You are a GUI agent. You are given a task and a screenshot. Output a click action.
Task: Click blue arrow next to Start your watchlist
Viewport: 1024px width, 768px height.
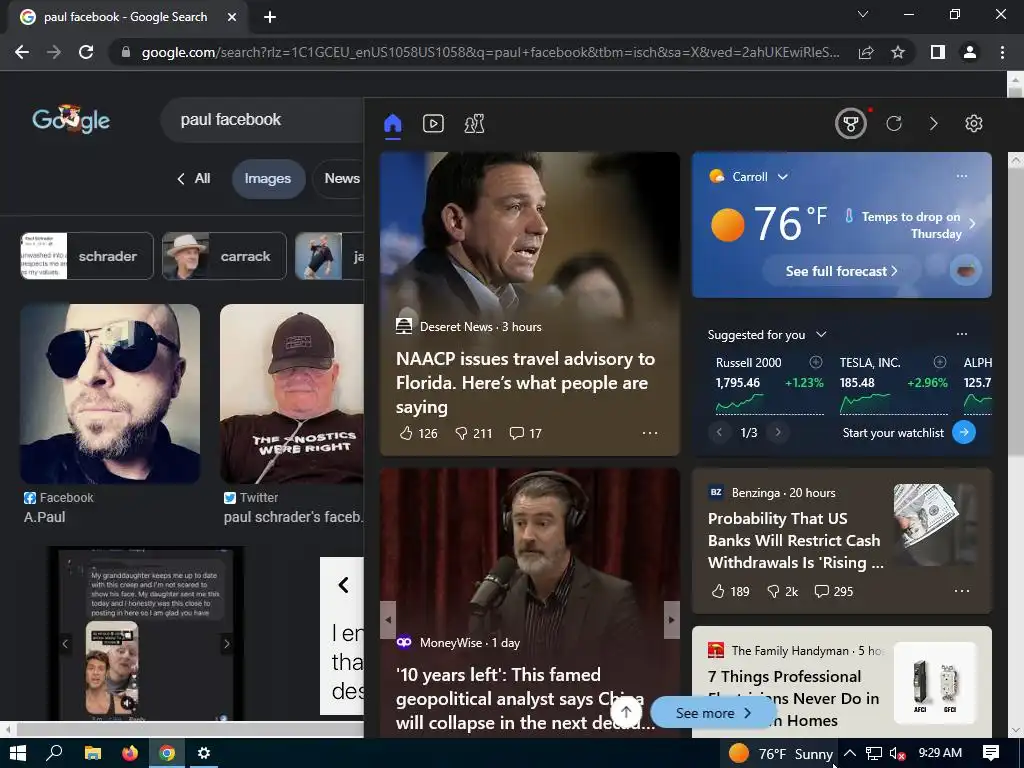[x=964, y=432]
